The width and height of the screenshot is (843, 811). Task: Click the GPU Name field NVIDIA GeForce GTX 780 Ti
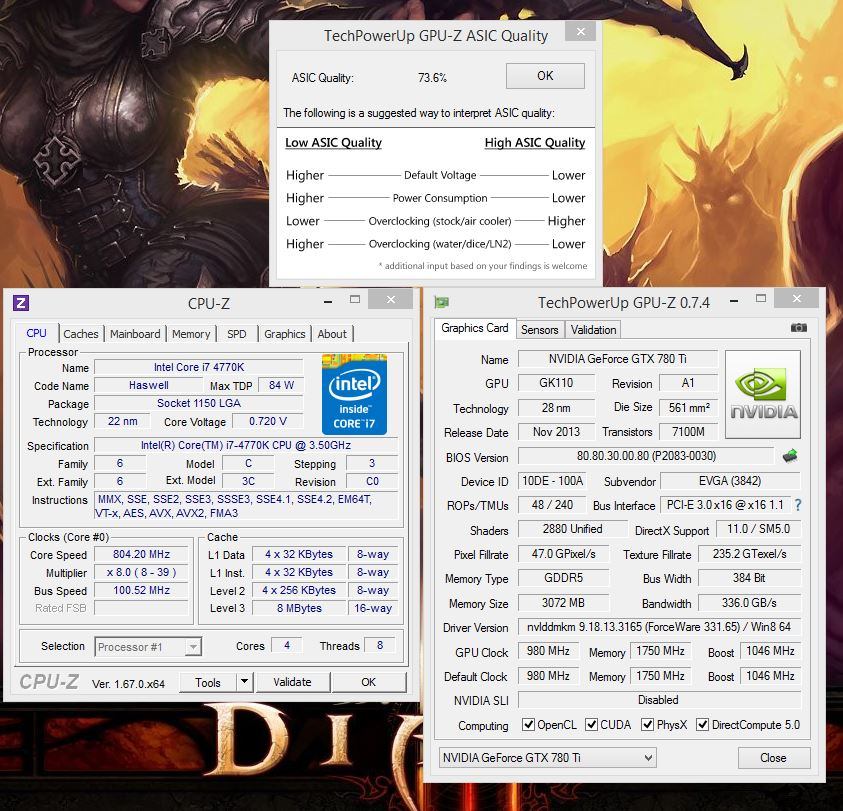tap(618, 359)
